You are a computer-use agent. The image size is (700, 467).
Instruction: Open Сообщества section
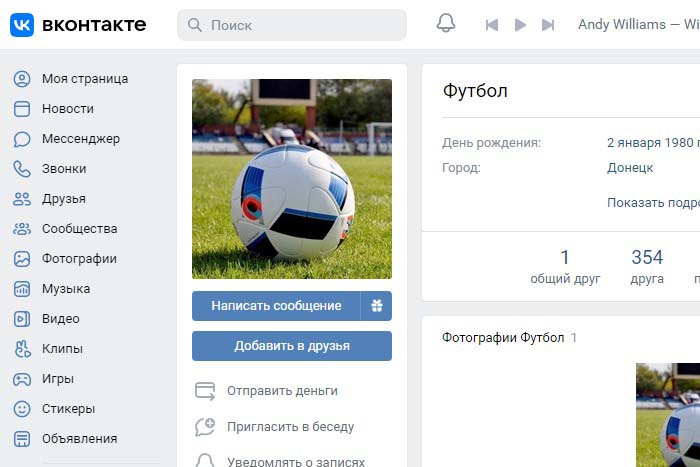click(x=80, y=229)
